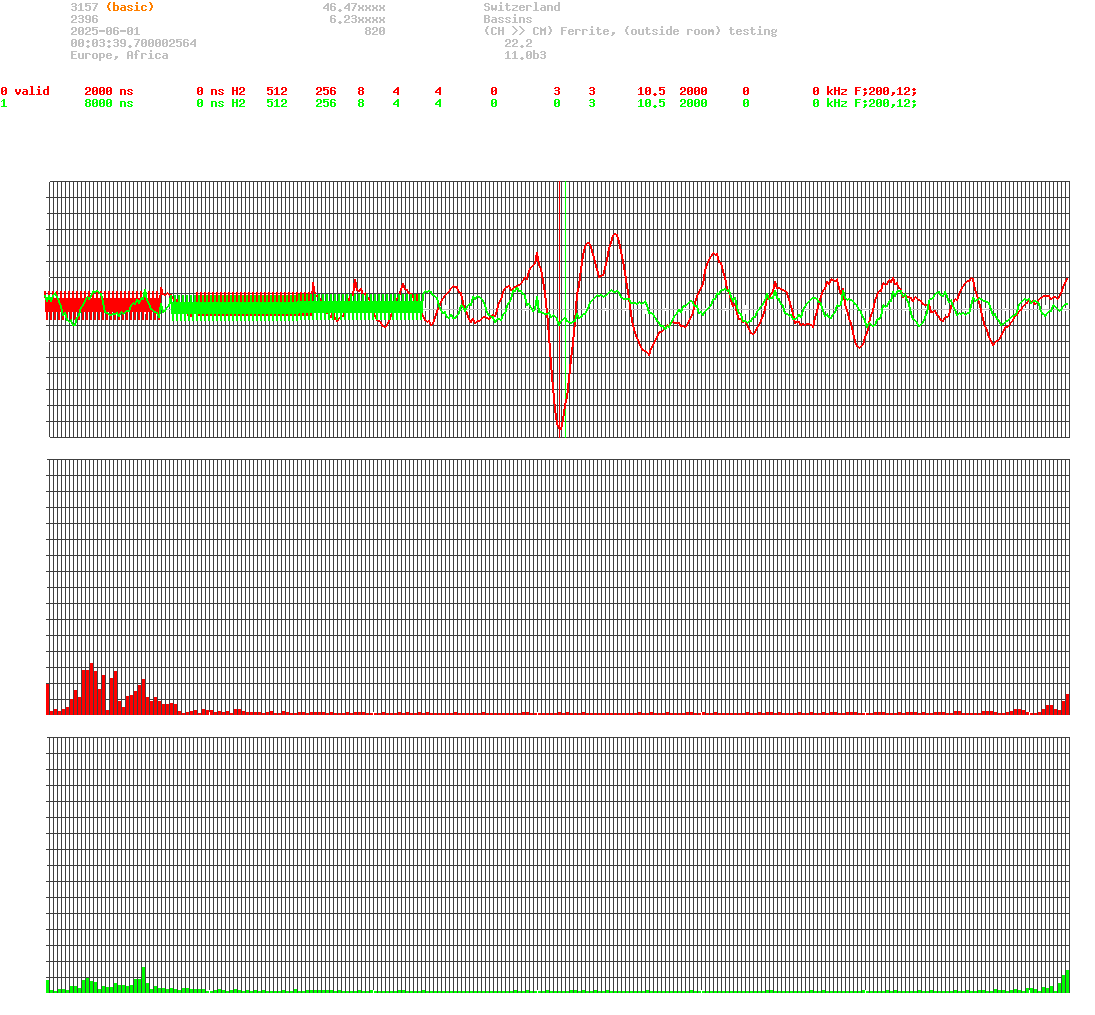
Task: Select the red "8" value
Action: point(361,92)
